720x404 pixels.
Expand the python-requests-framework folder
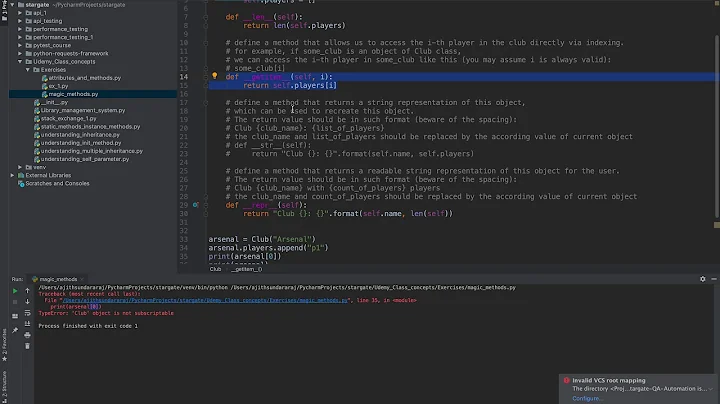point(20,53)
